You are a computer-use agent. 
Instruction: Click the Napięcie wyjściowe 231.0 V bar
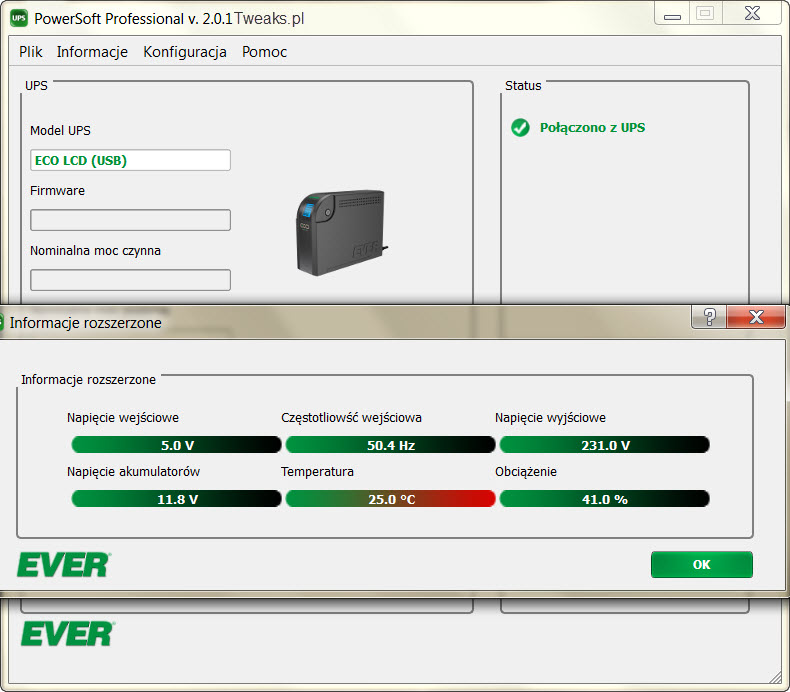[x=605, y=445]
